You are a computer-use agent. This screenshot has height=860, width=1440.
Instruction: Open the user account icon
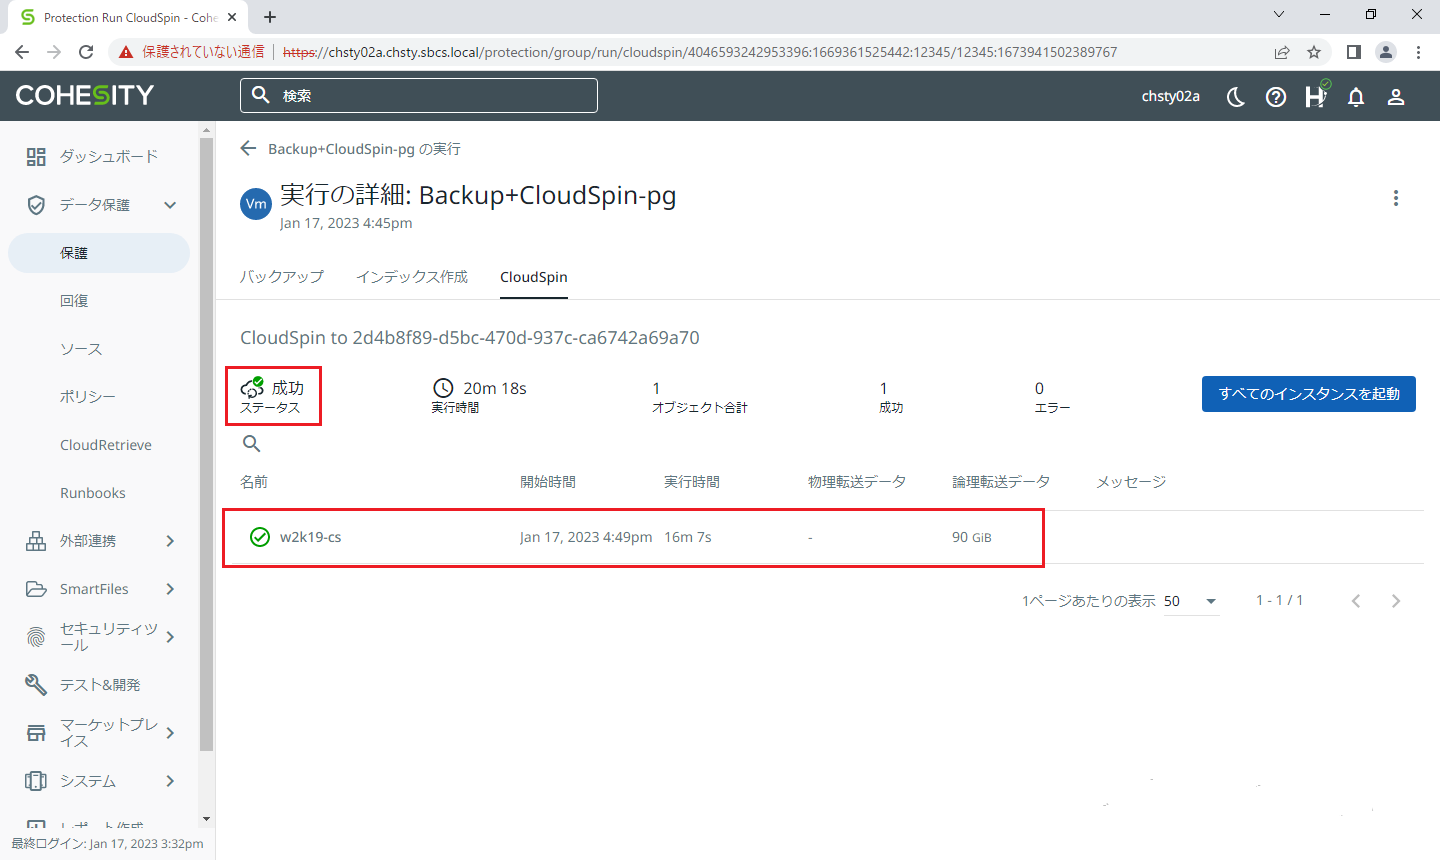click(1396, 96)
